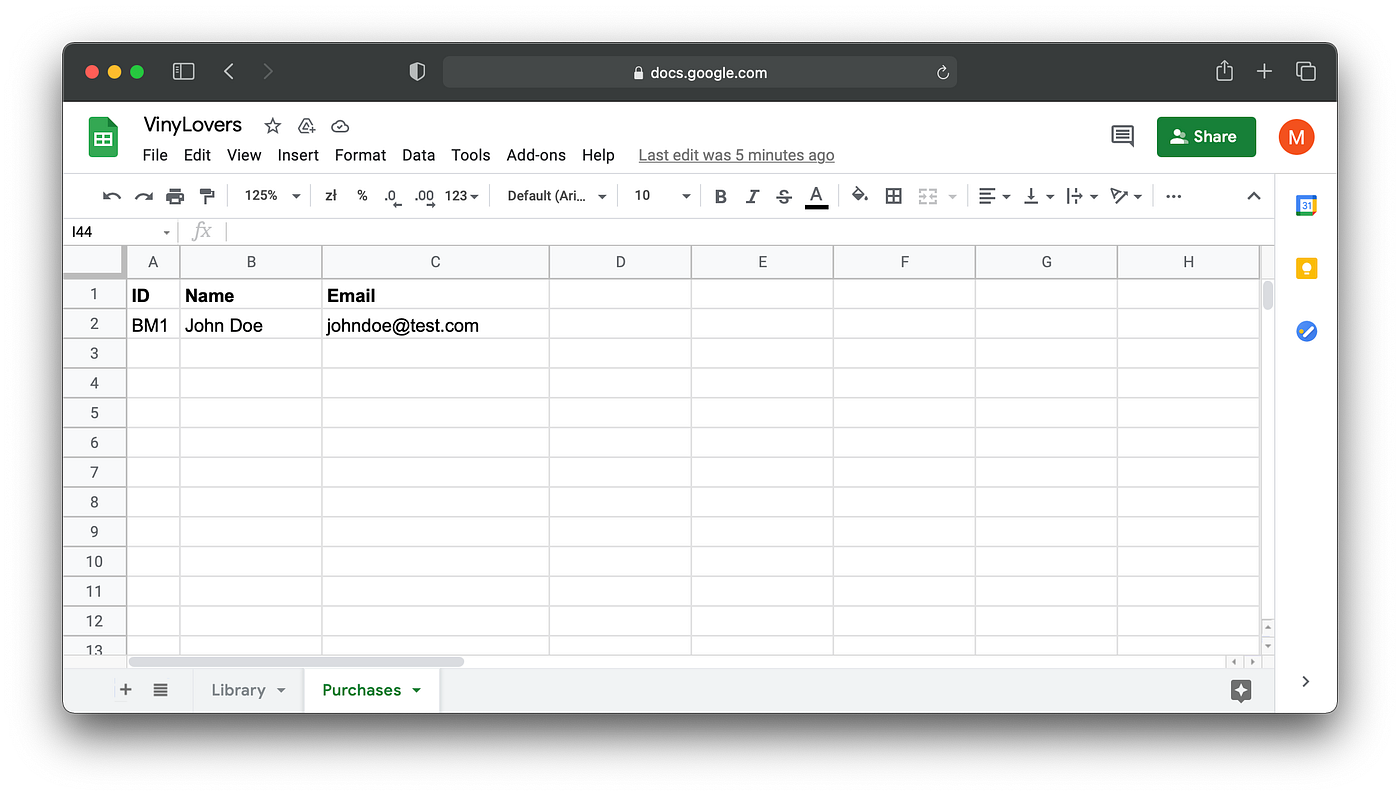Apply borders using the Borders icon
Viewport: 1400px width, 796px height.
tap(893, 196)
